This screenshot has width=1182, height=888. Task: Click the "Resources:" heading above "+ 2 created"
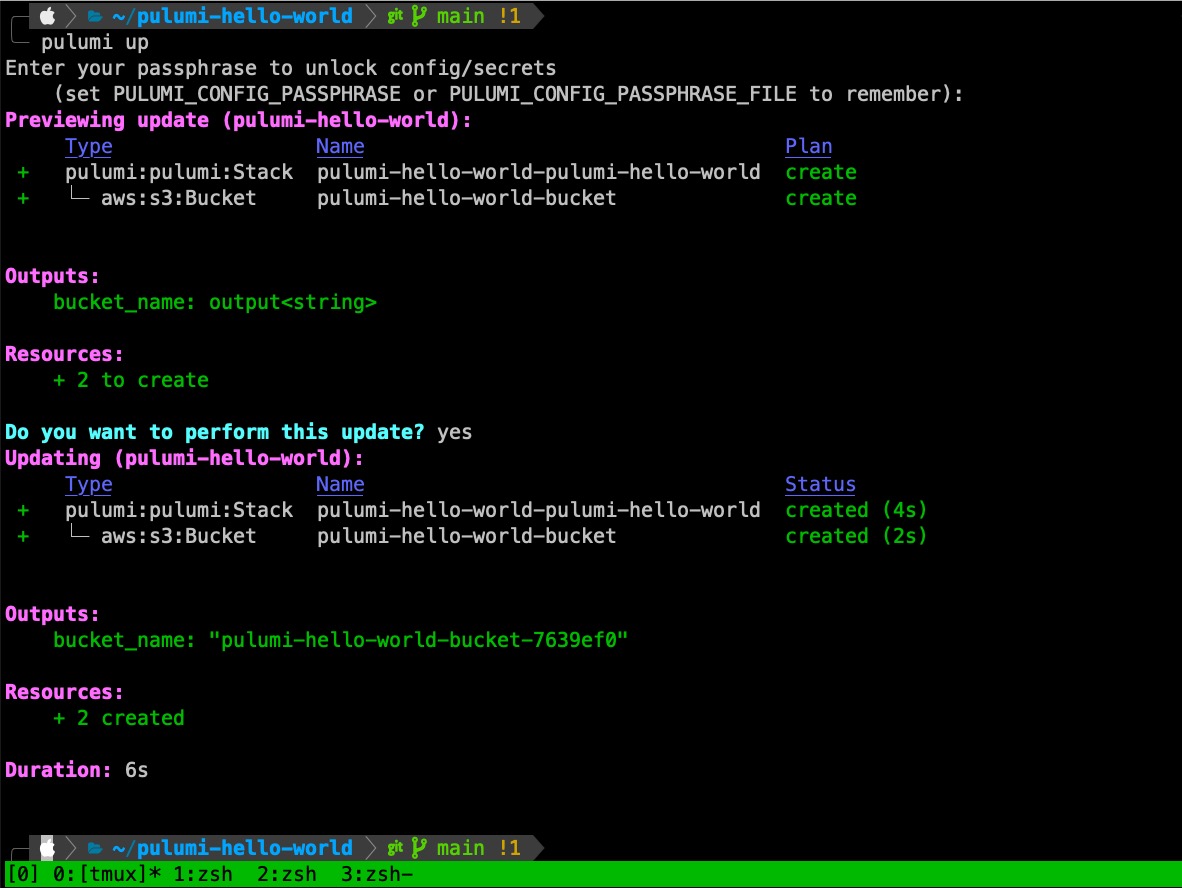coord(65,692)
